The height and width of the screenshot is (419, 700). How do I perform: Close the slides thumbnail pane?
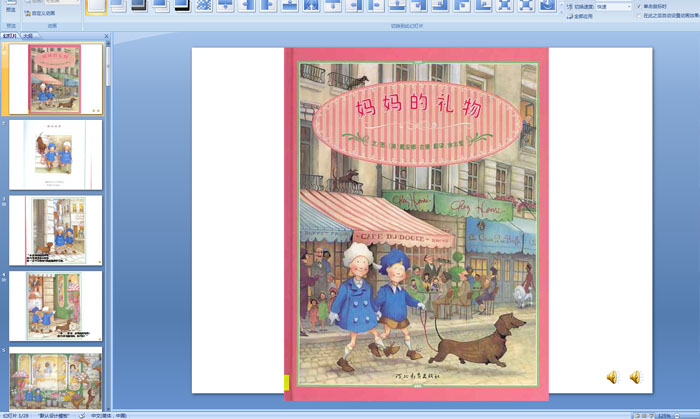coord(106,36)
